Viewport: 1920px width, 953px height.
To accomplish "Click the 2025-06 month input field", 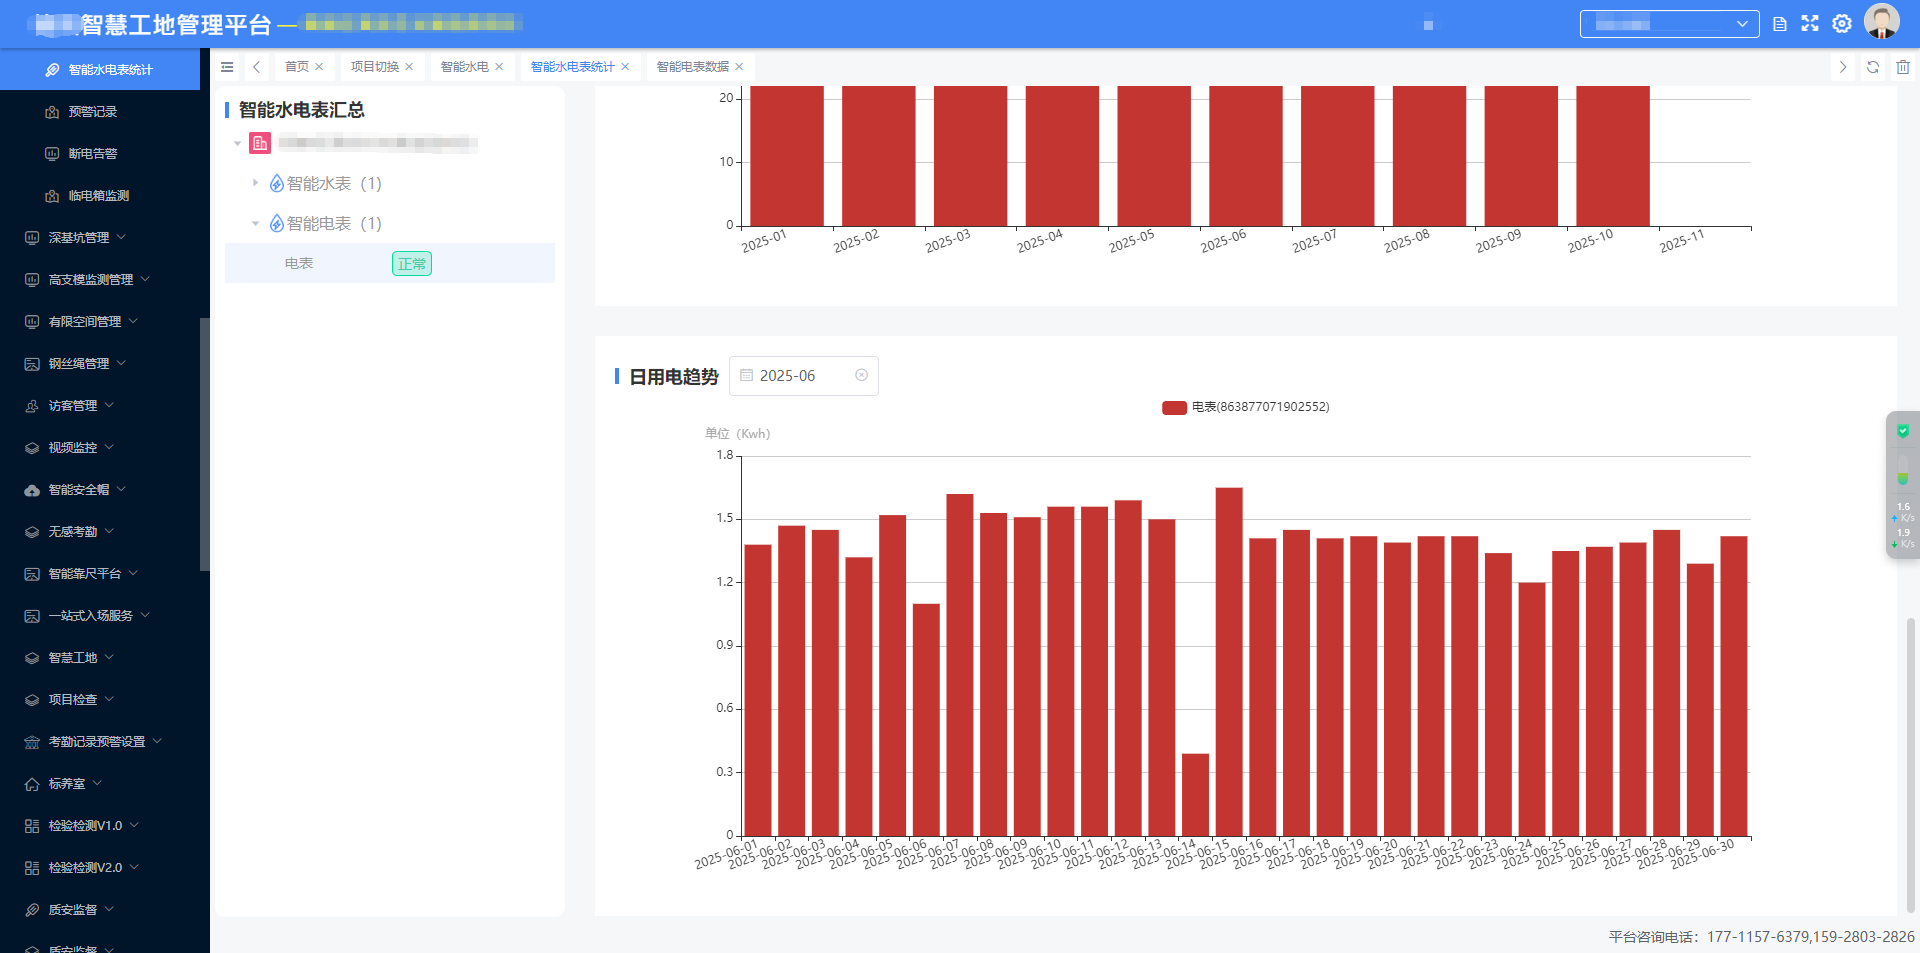I will [x=800, y=376].
